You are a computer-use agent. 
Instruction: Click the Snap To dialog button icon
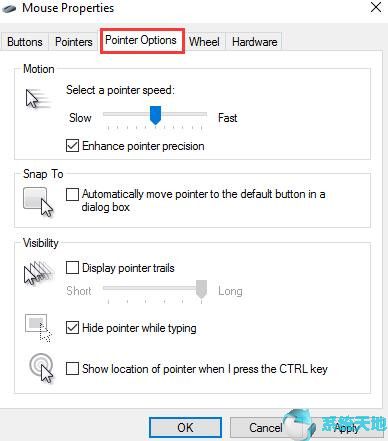coord(38,202)
